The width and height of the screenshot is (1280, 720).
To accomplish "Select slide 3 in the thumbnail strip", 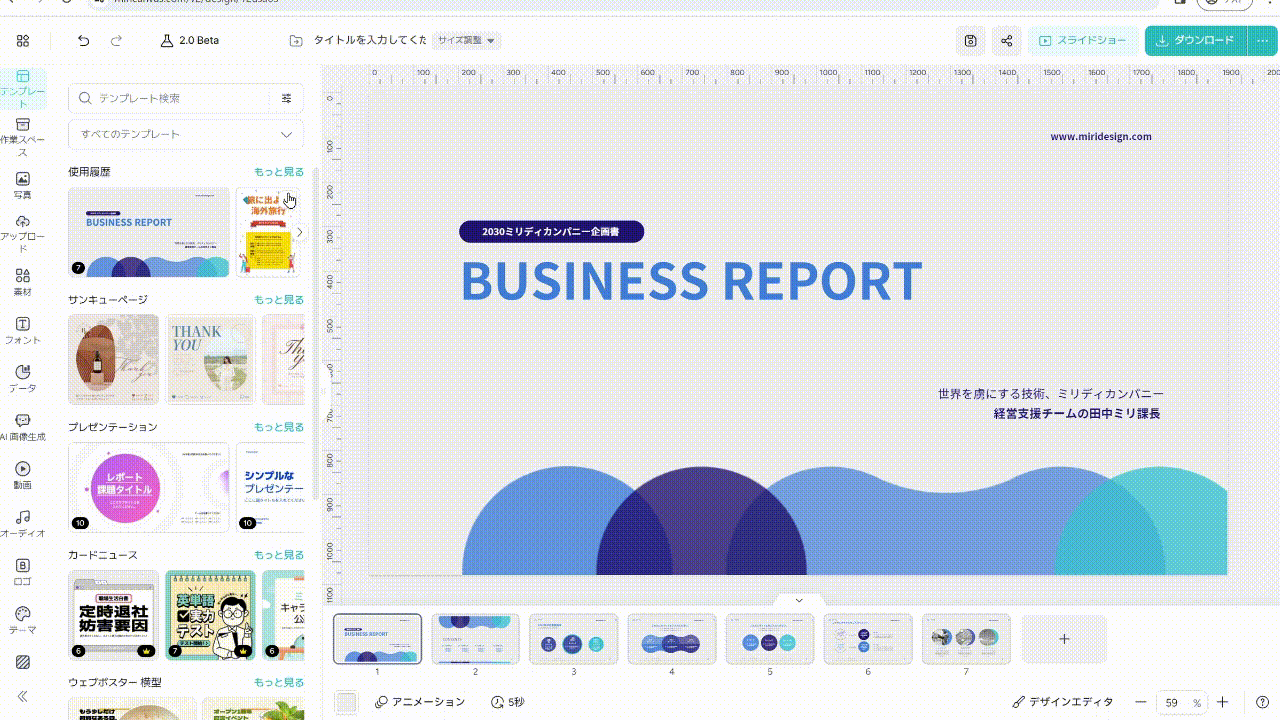I will (x=573, y=638).
